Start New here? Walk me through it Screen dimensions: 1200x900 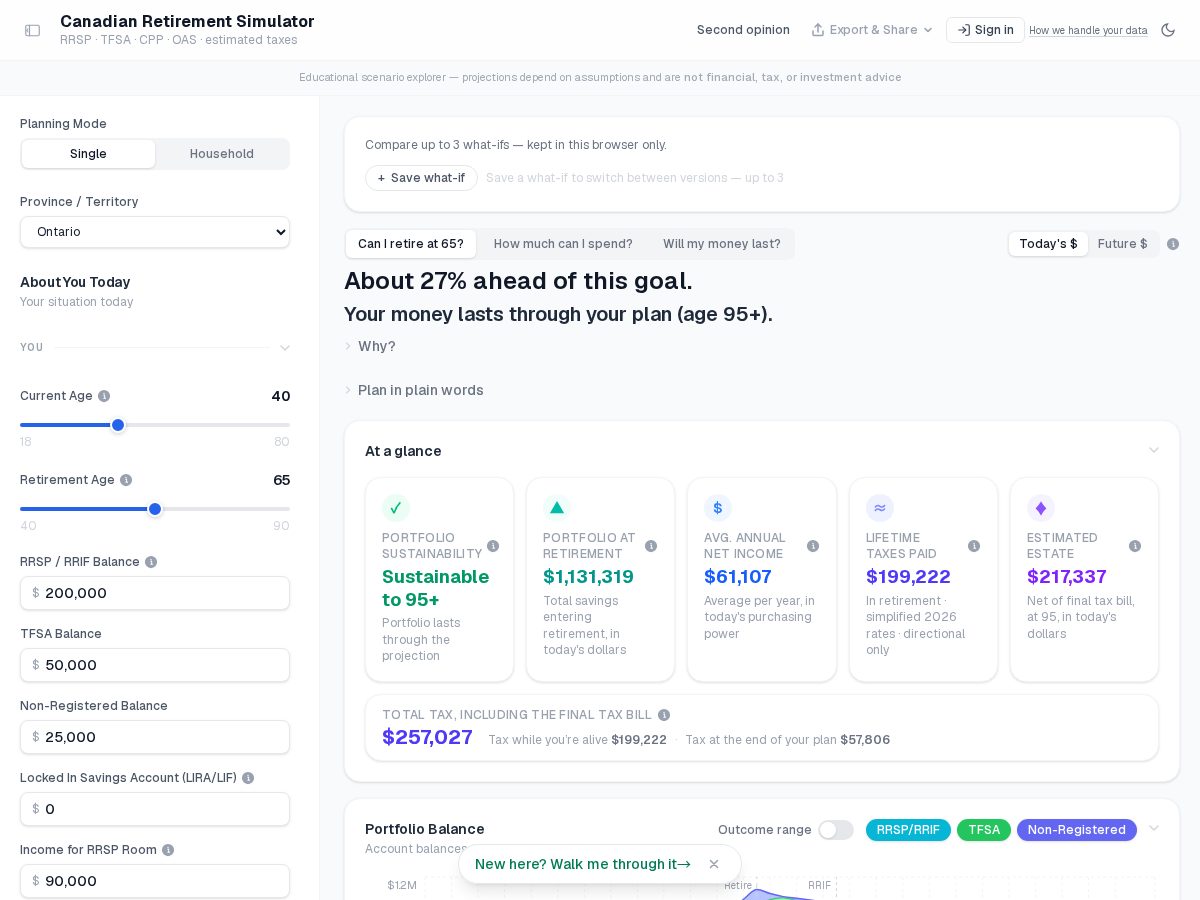click(583, 864)
